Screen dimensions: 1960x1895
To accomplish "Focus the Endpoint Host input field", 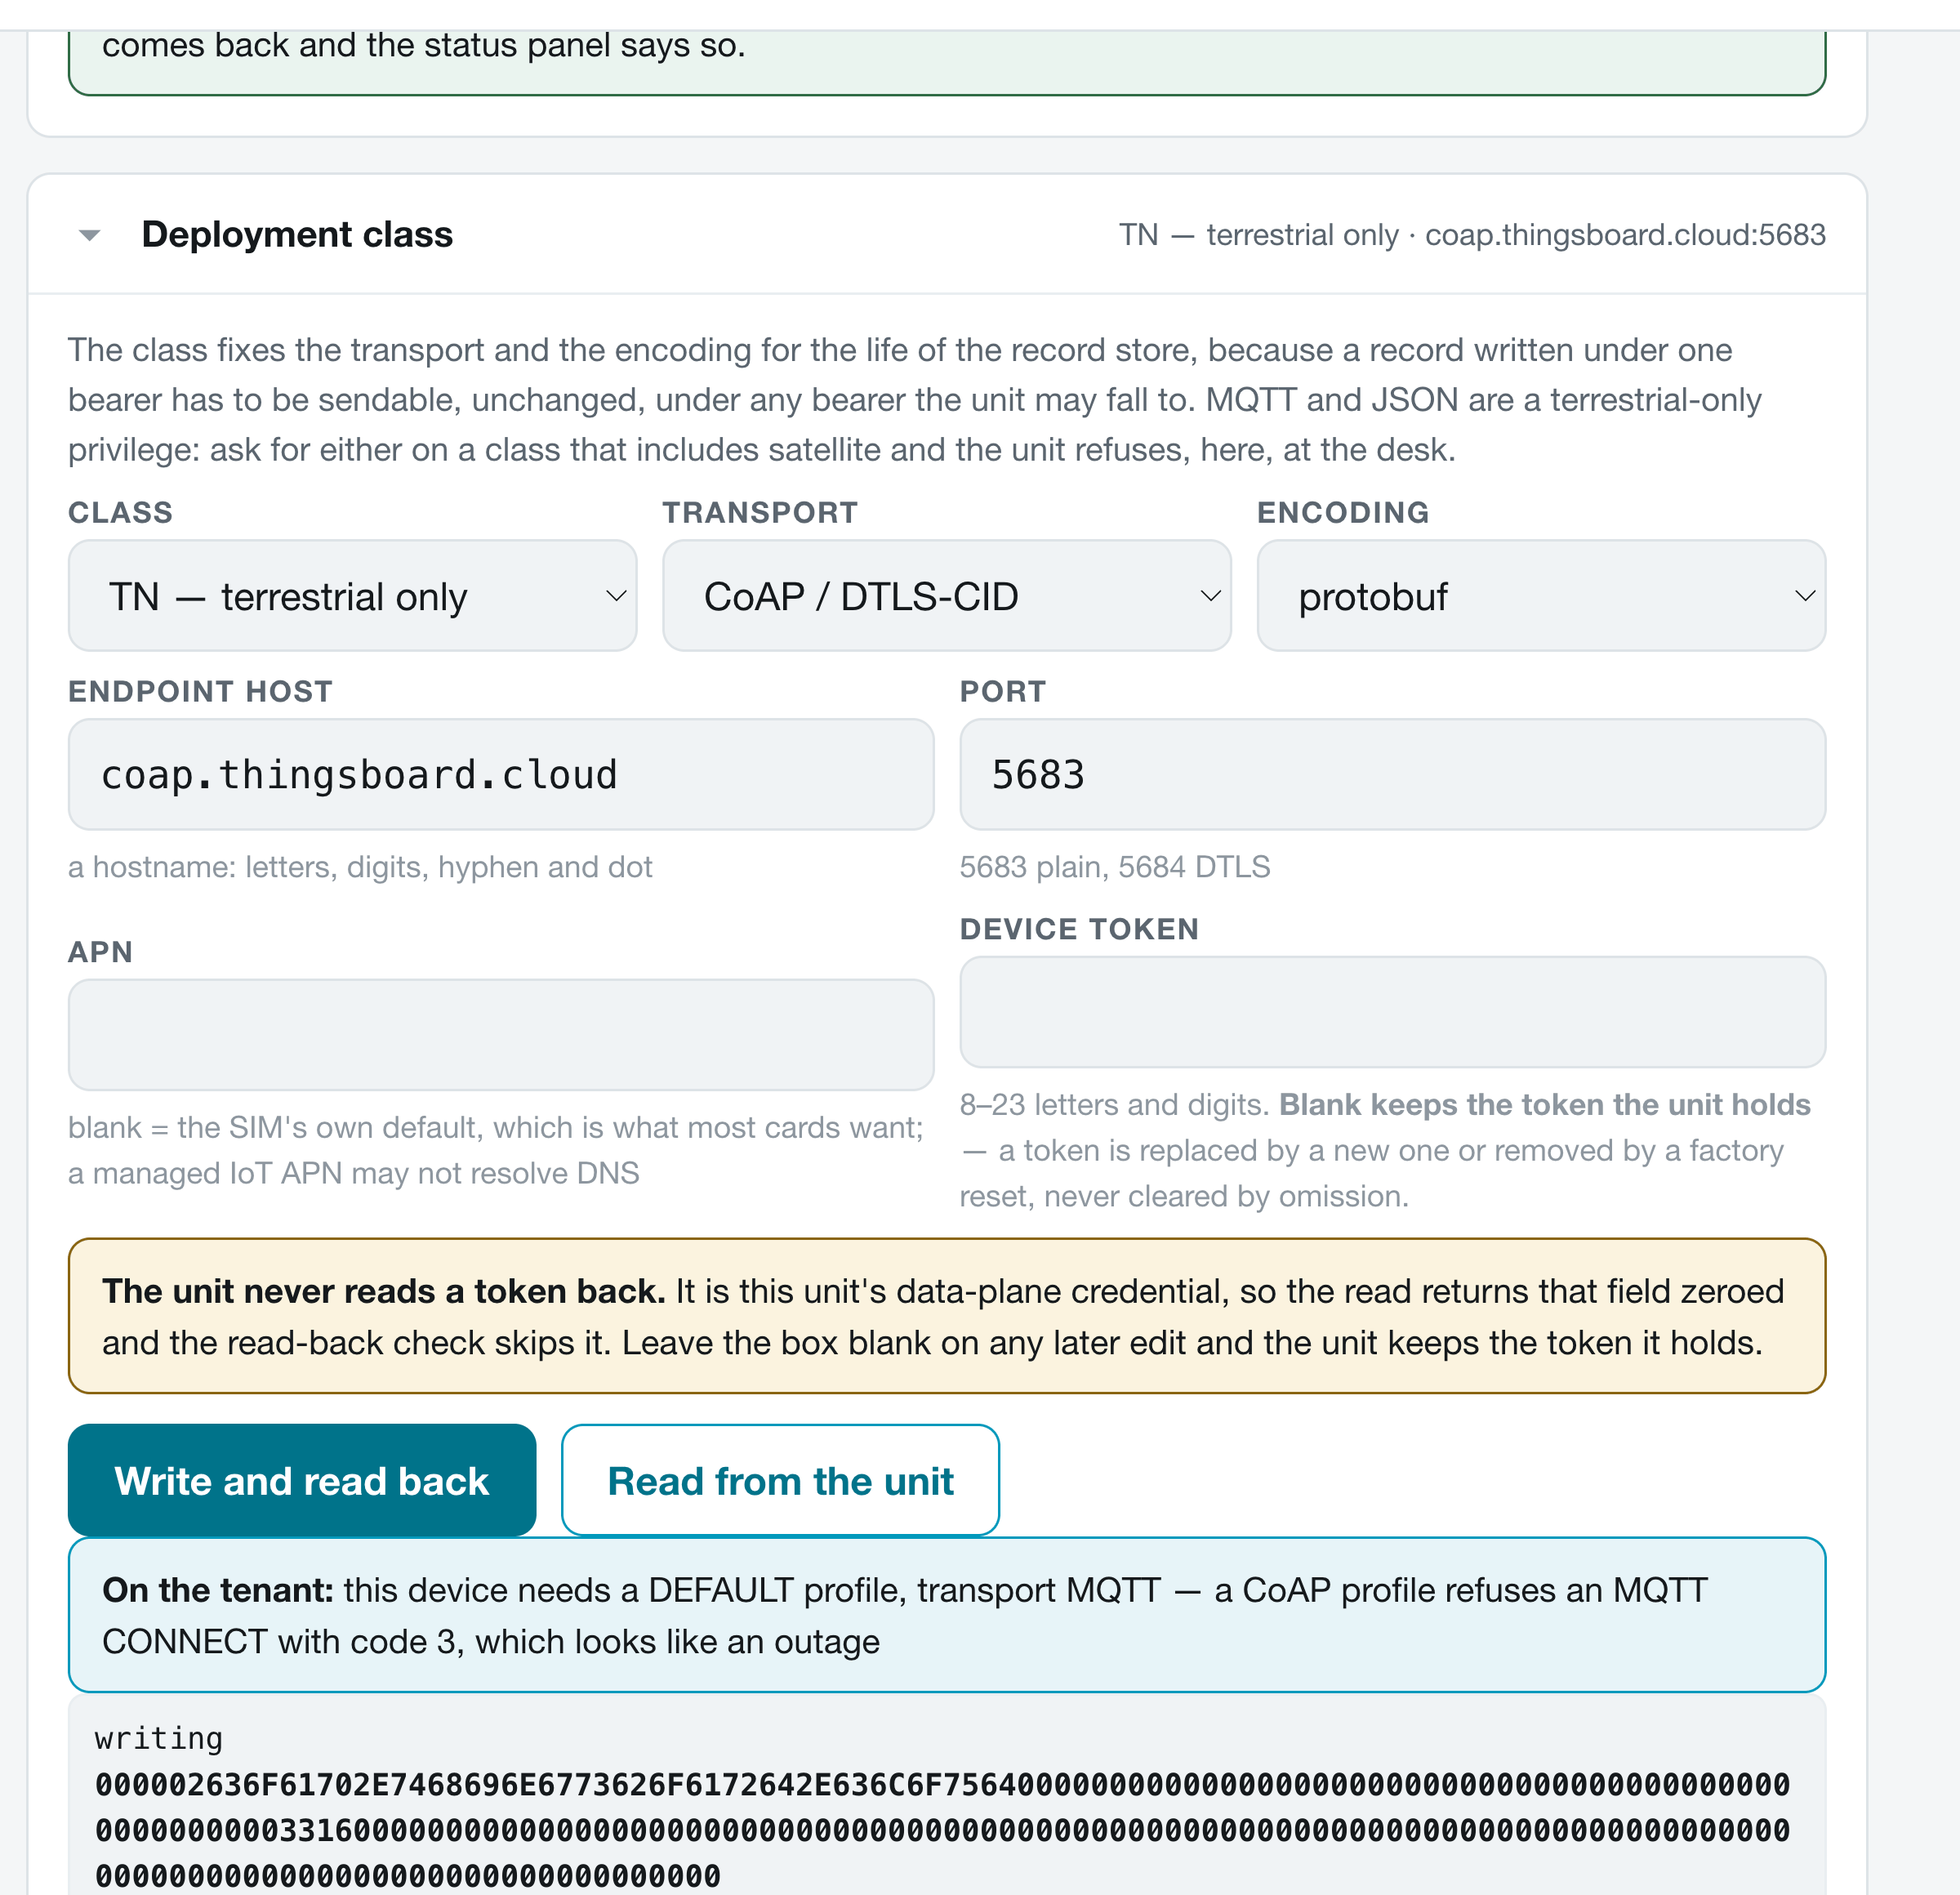I will click(501, 774).
